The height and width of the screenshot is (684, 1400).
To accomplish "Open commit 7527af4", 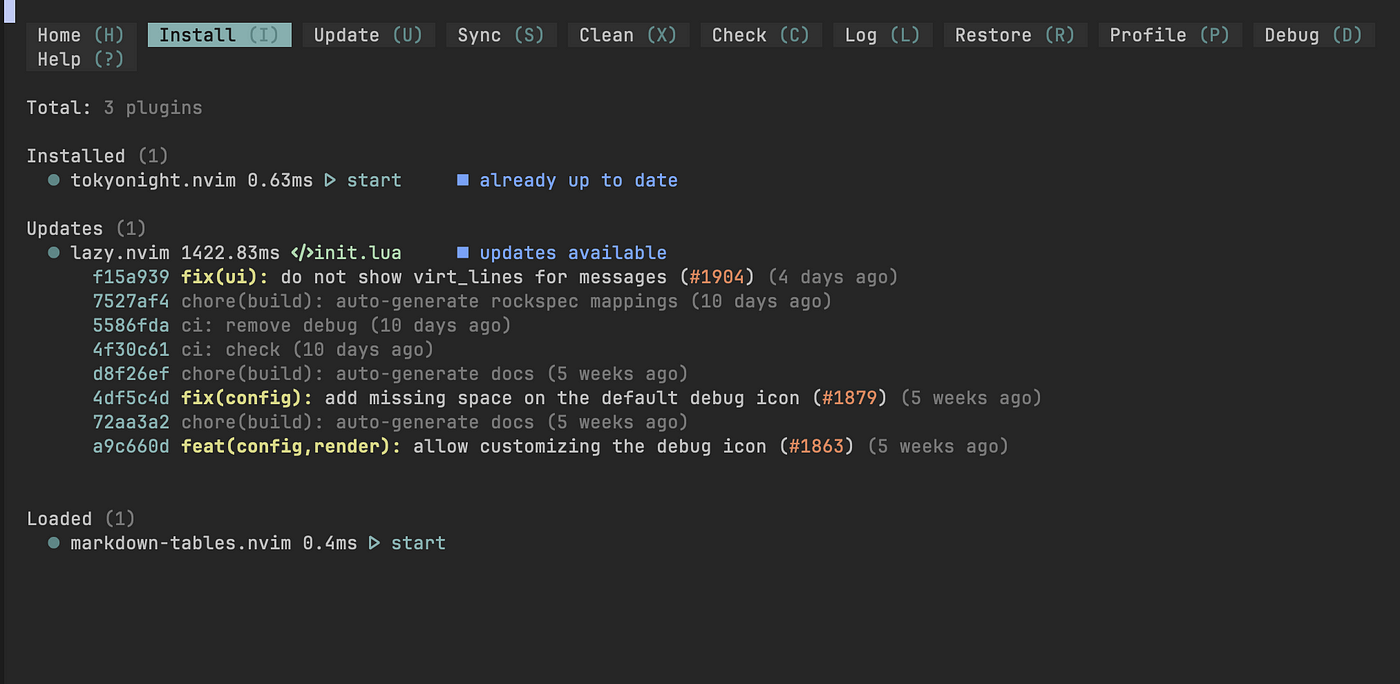I will 131,301.
